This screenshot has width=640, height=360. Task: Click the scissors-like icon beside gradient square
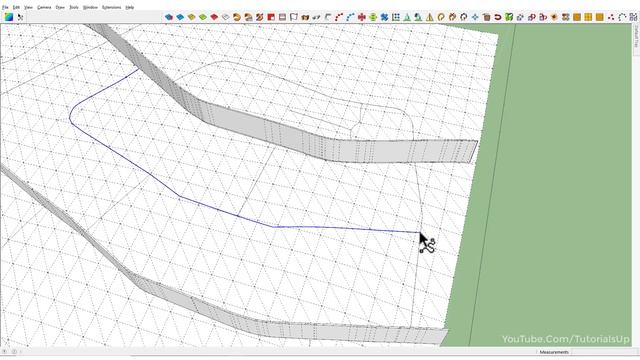point(20,17)
